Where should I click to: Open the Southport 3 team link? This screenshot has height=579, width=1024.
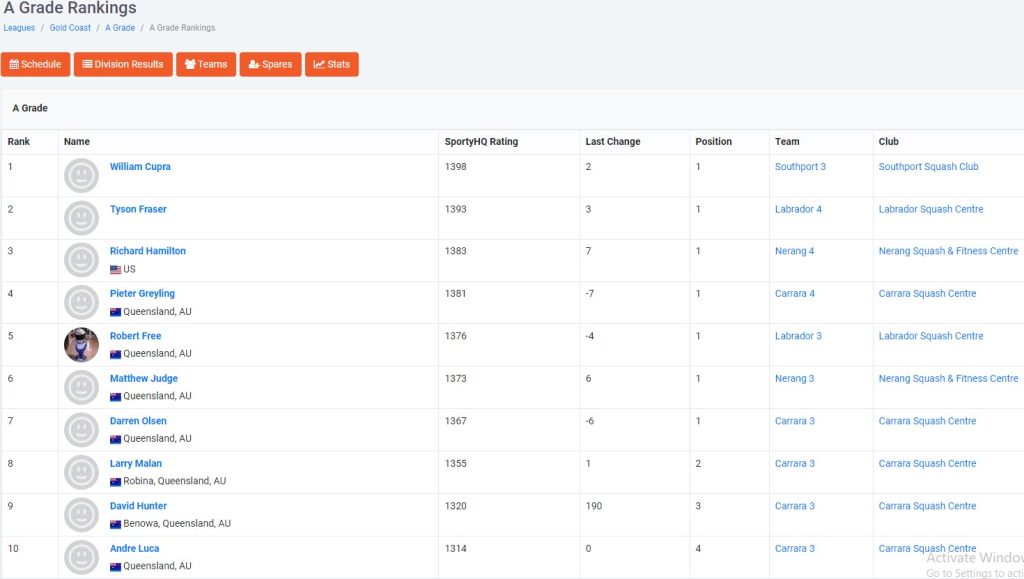click(x=800, y=166)
